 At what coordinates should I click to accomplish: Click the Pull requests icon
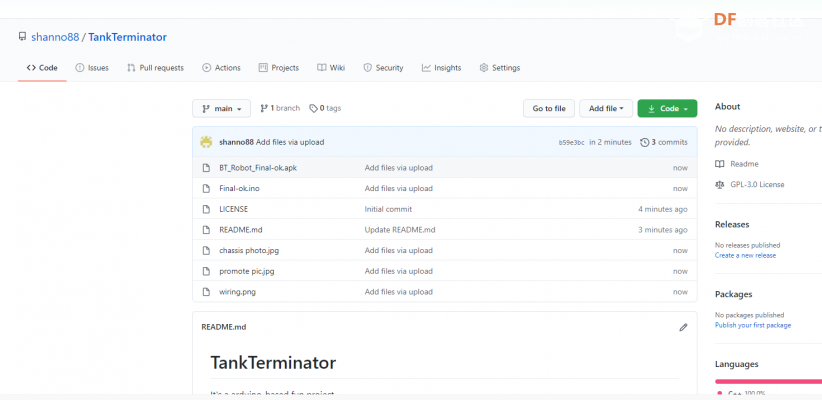coord(131,68)
